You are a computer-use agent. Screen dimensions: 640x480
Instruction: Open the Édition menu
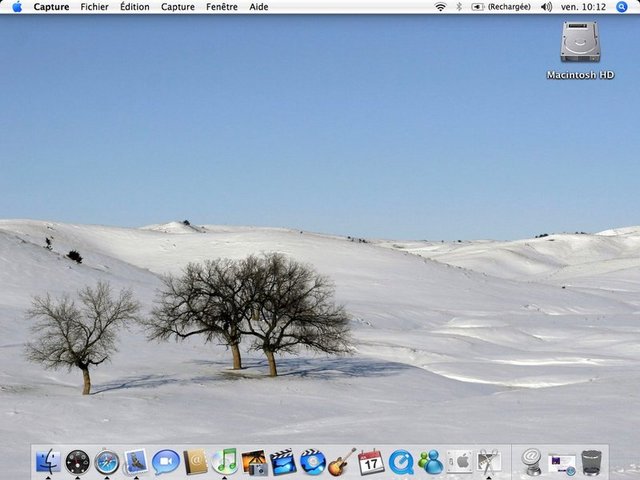[x=134, y=7]
